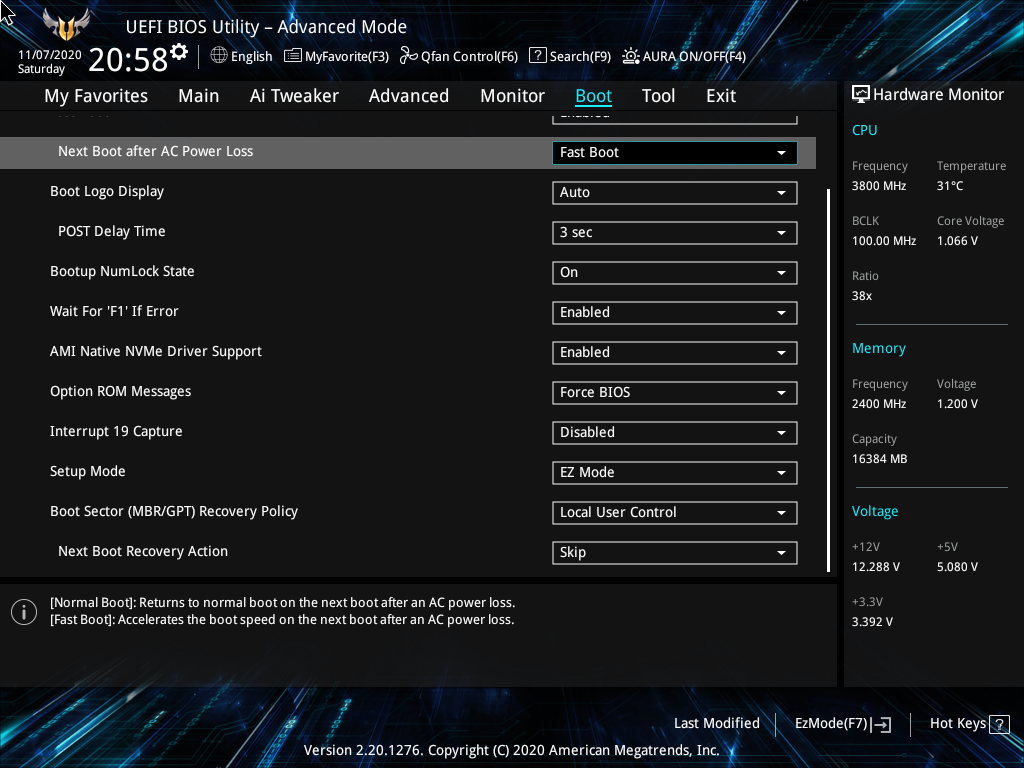This screenshot has height=768, width=1024.
Task: Click Last Modified button
Action: (x=716, y=724)
